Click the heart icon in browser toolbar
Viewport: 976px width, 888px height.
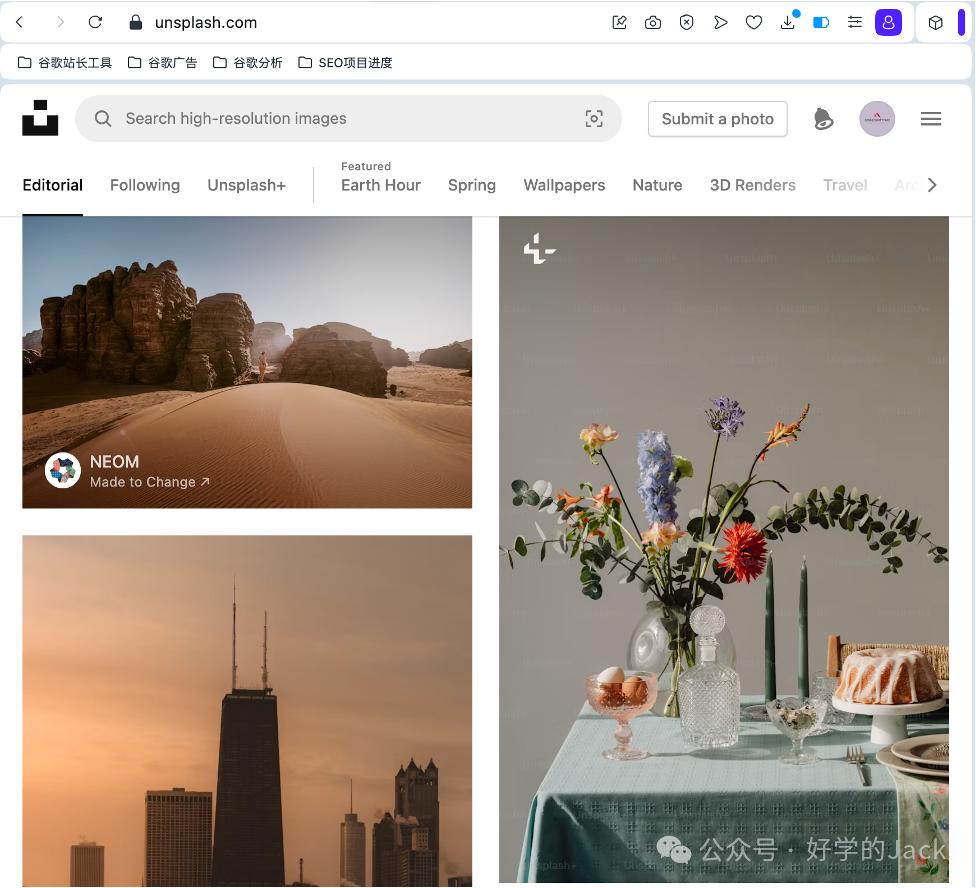click(754, 22)
